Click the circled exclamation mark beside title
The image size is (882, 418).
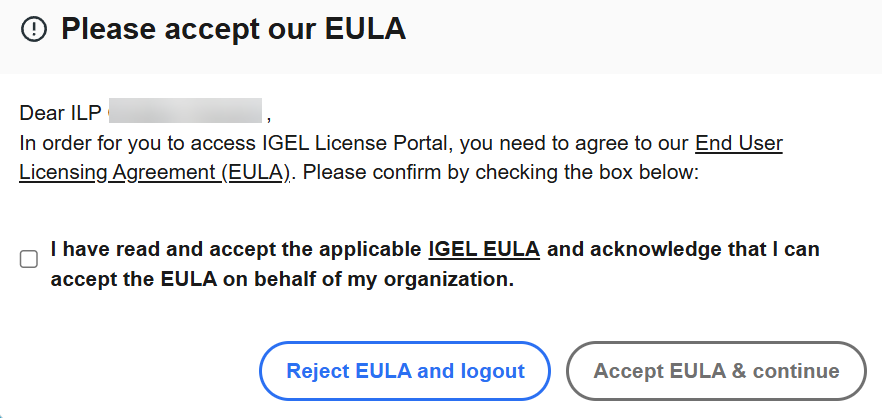[34, 31]
